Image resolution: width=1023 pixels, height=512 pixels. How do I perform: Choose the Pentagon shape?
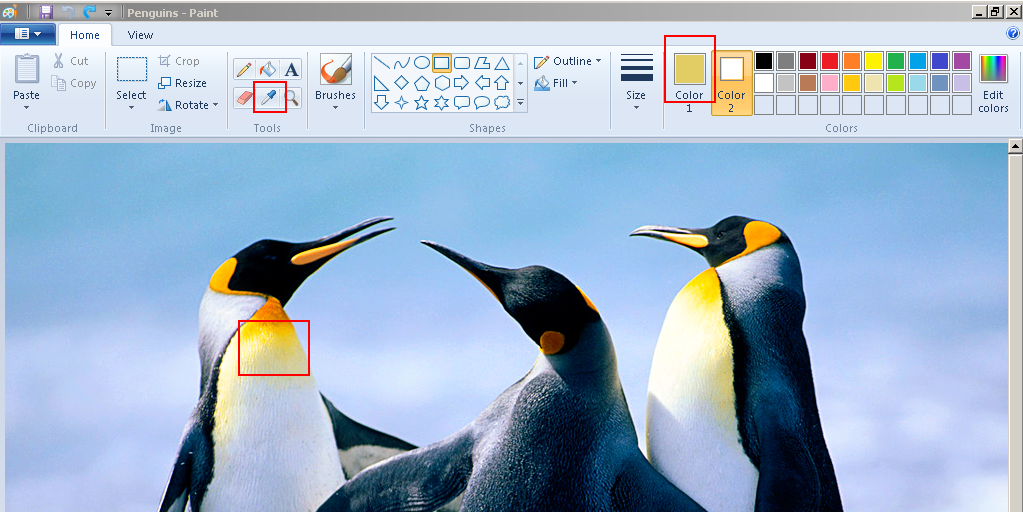(422, 83)
